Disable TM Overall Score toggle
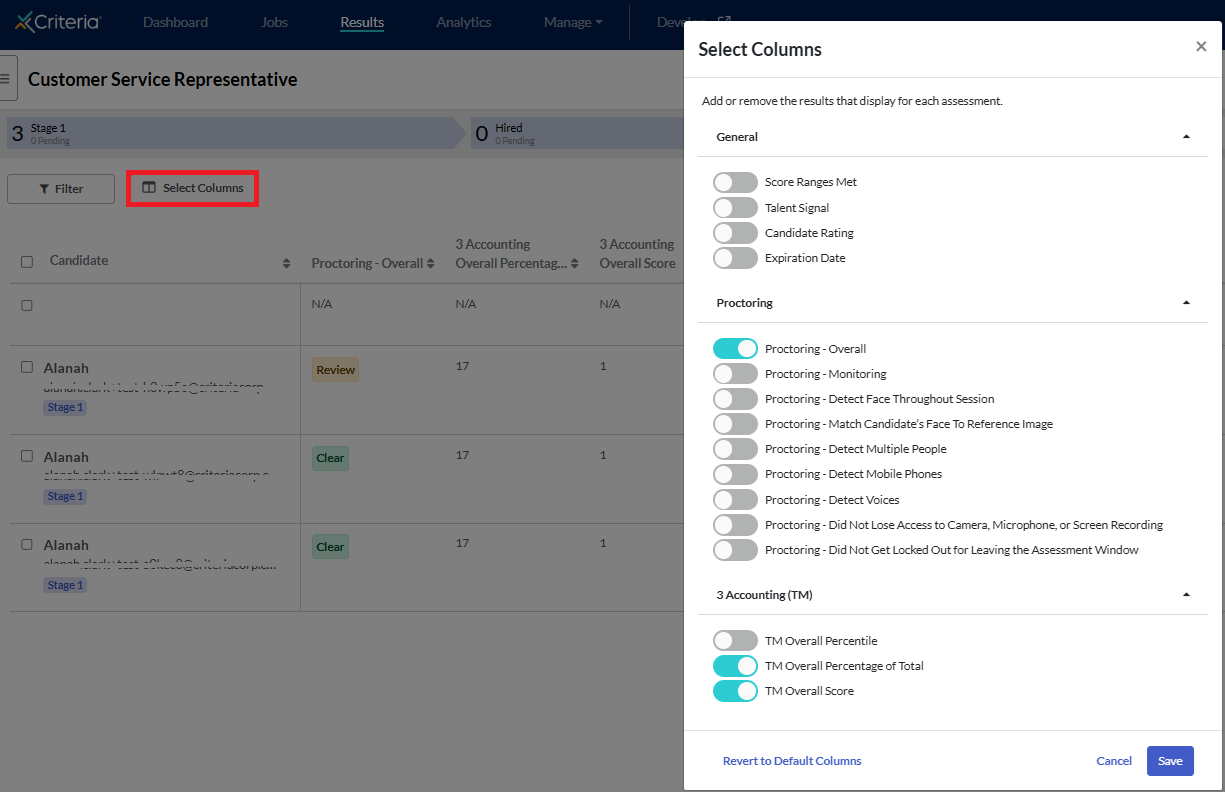 (735, 691)
